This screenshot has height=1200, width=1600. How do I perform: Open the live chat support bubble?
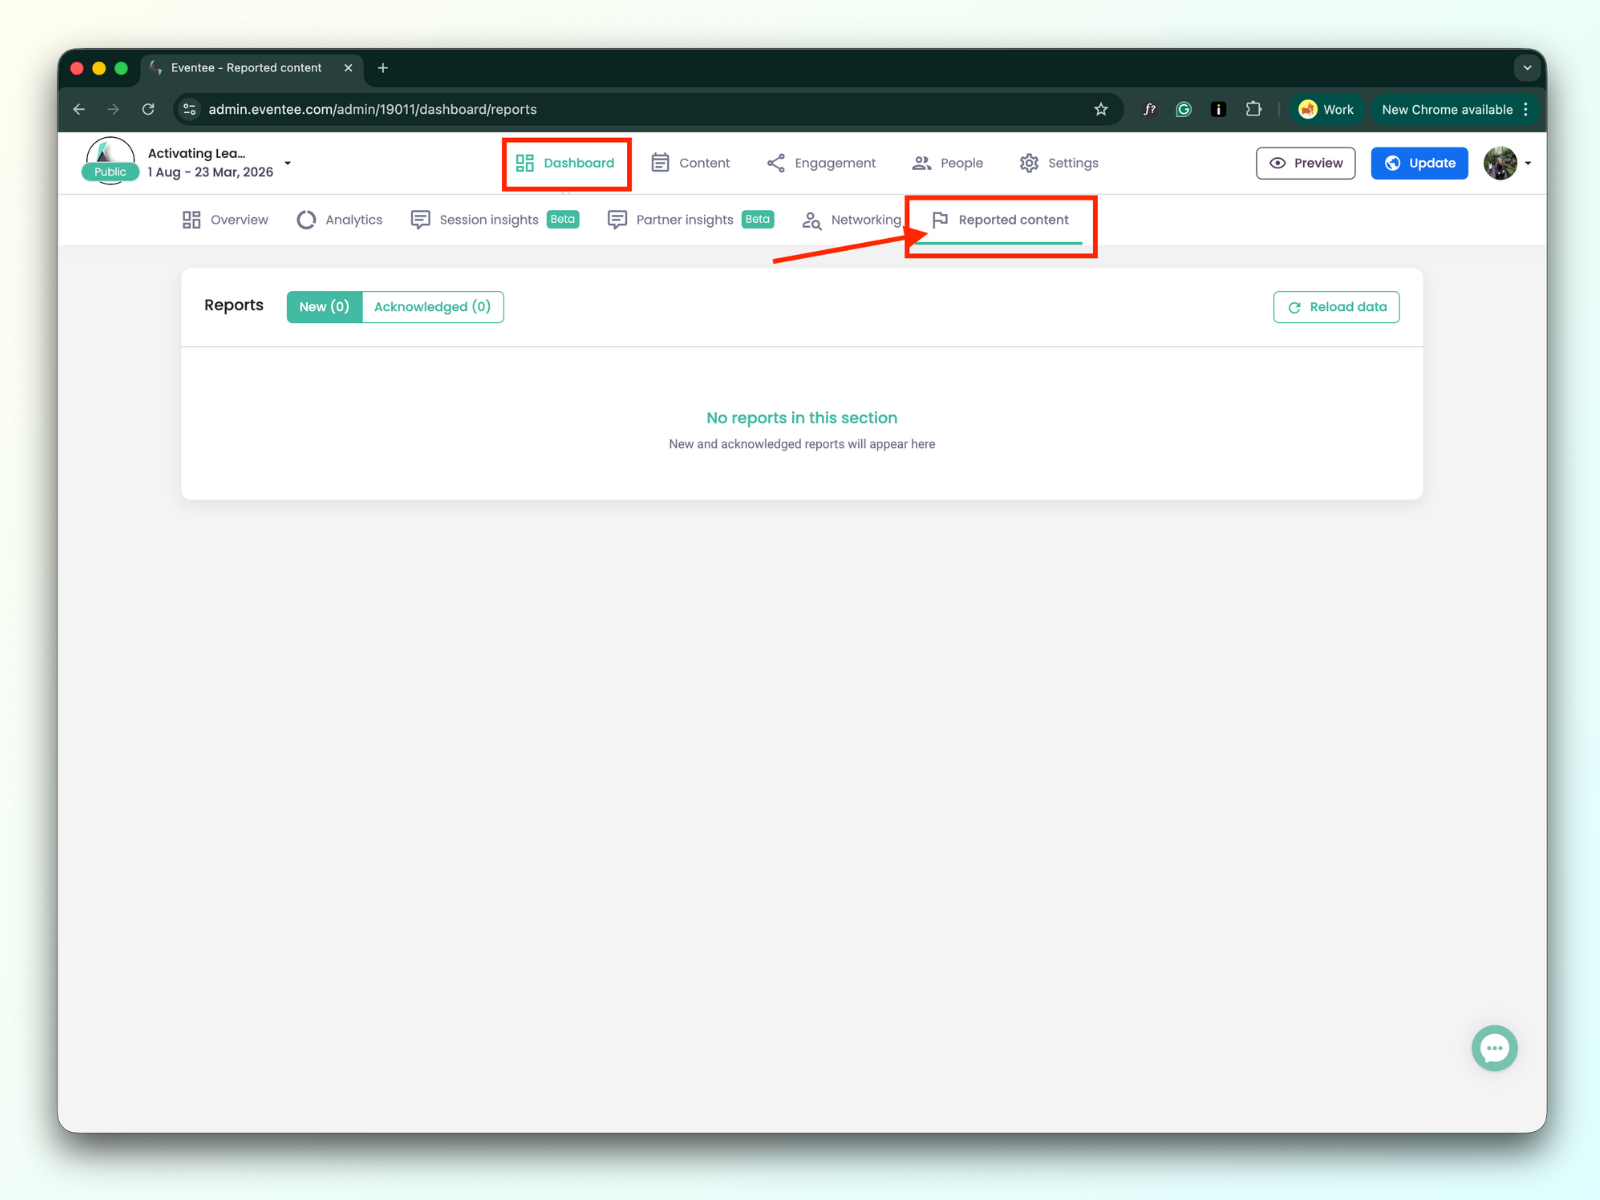1494,1048
